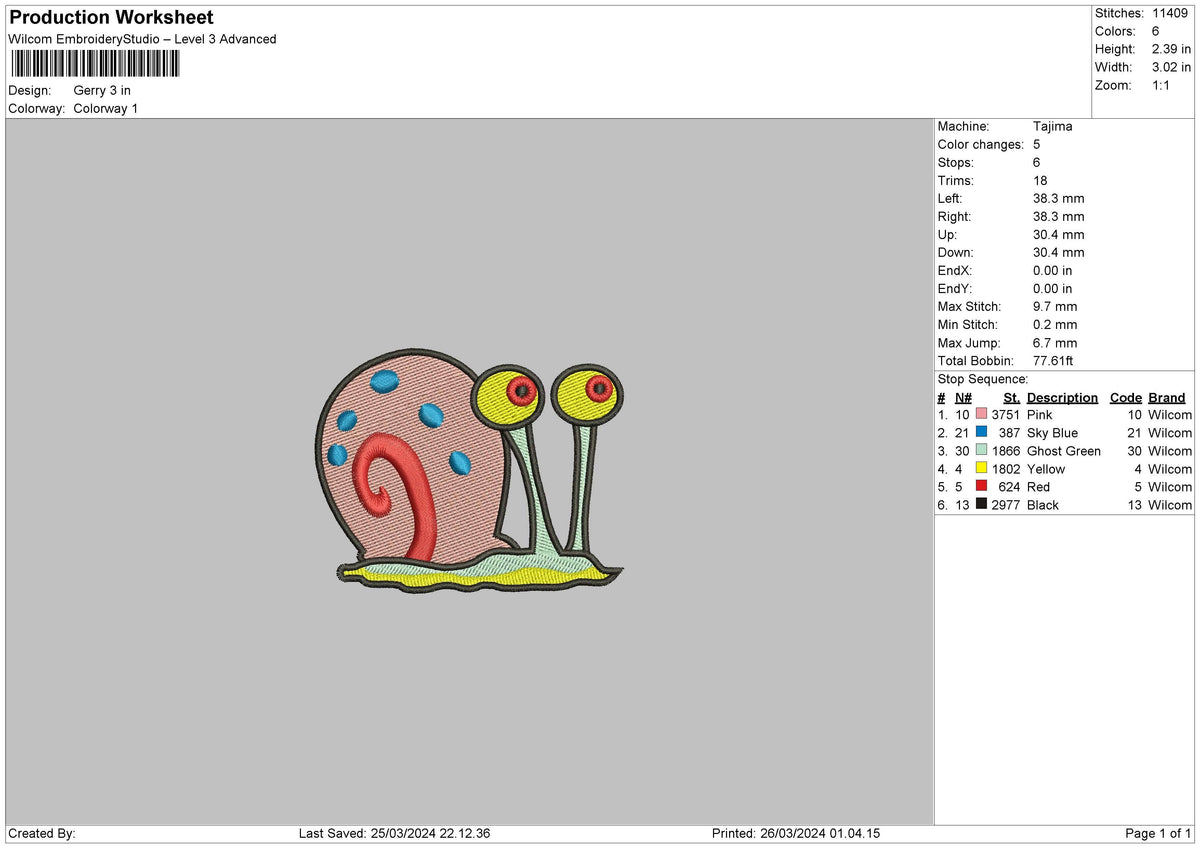Click the Stitches value 11409
The width and height of the screenshot is (1200, 848).
coord(1171,13)
